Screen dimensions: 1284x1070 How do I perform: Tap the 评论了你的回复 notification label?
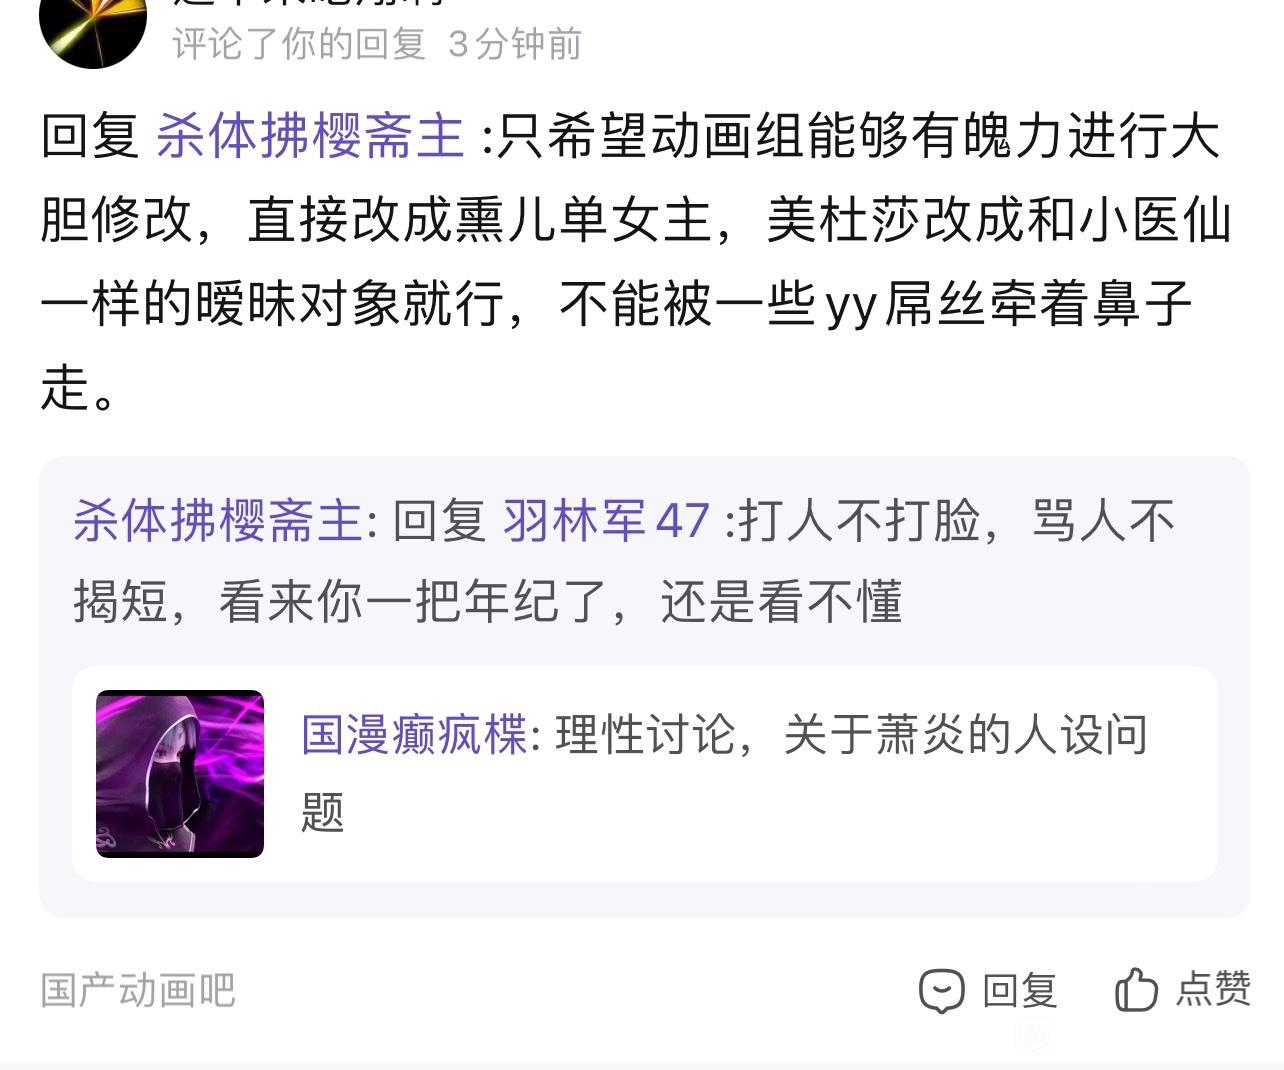pos(299,44)
